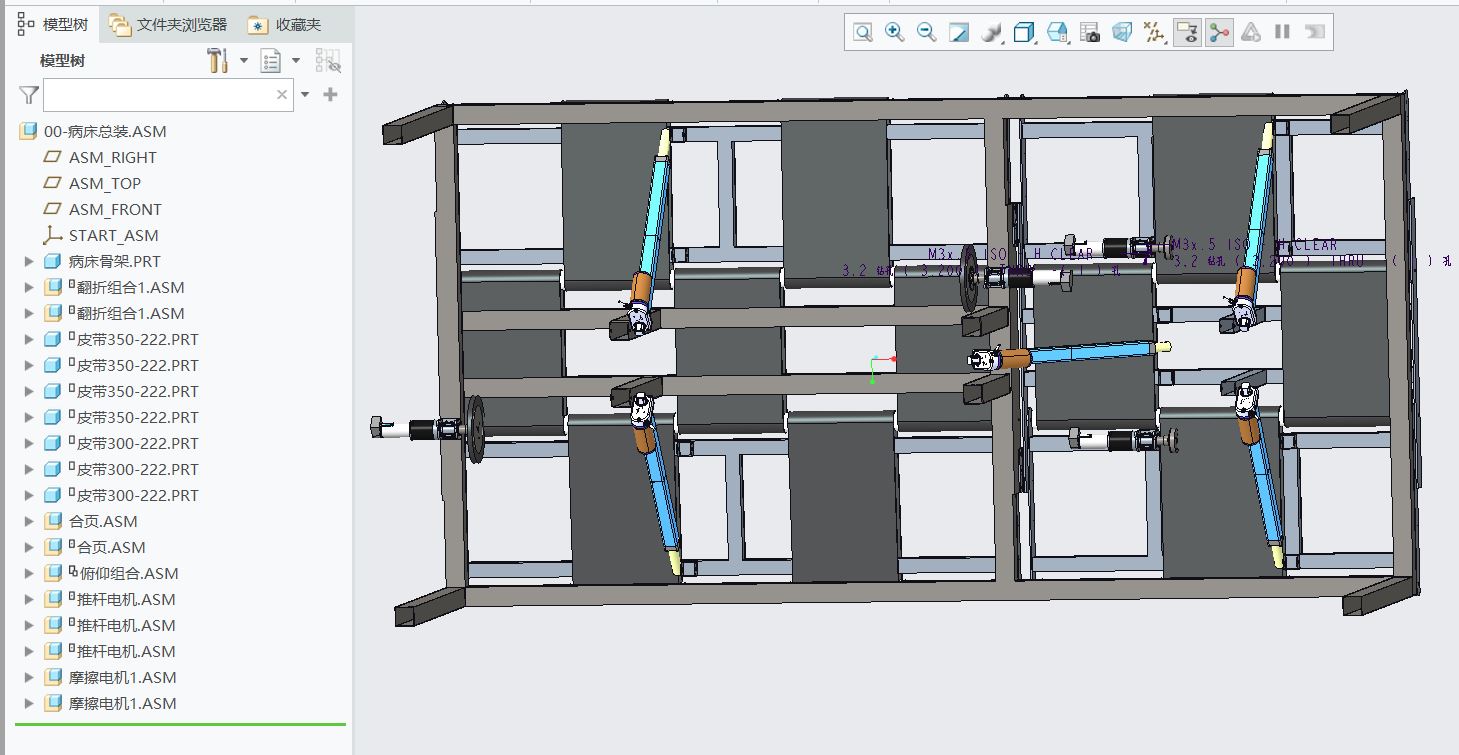Select 病床骨架.PRT in the model tree
The height and width of the screenshot is (755, 1459).
[114, 261]
